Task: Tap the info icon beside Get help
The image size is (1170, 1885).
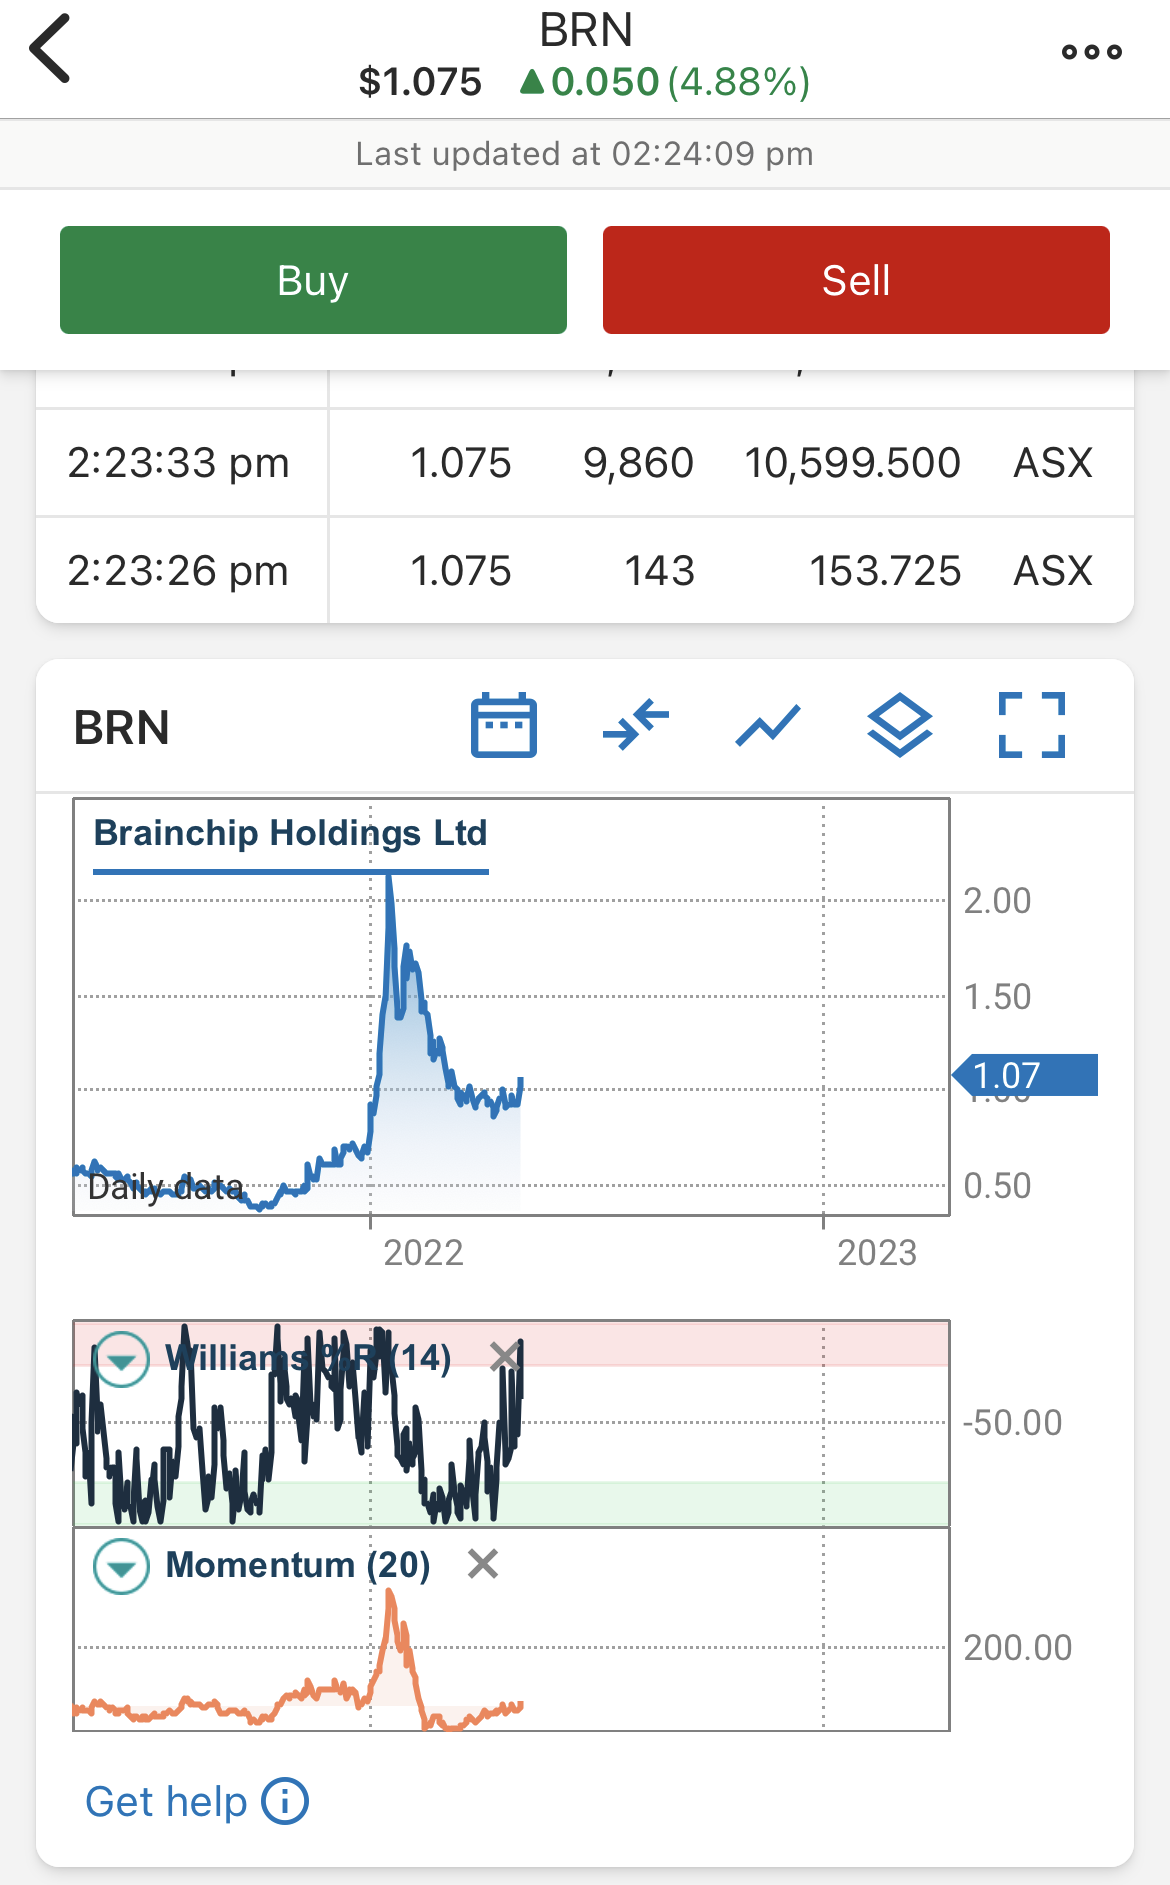Action: tap(285, 1802)
